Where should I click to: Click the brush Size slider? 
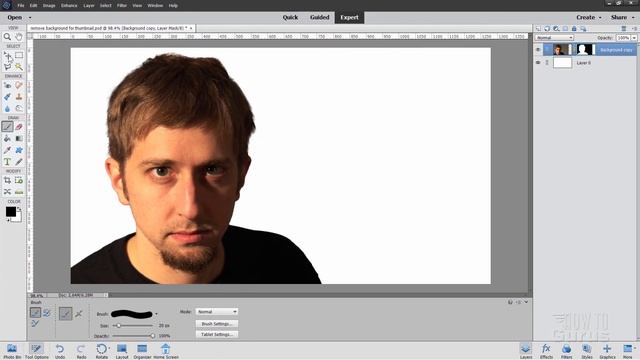click(x=133, y=325)
